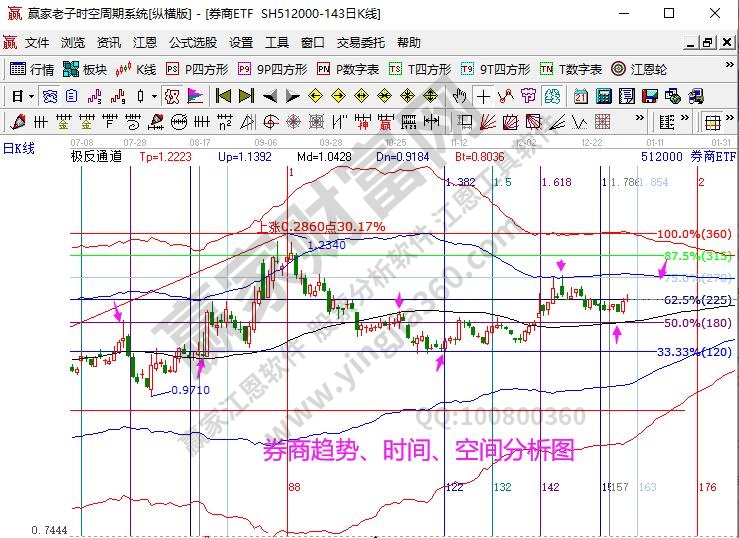The width and height of the screenshot is (739, 538).
Task: Open the 交易委托 menu
Action: [358, 43]
